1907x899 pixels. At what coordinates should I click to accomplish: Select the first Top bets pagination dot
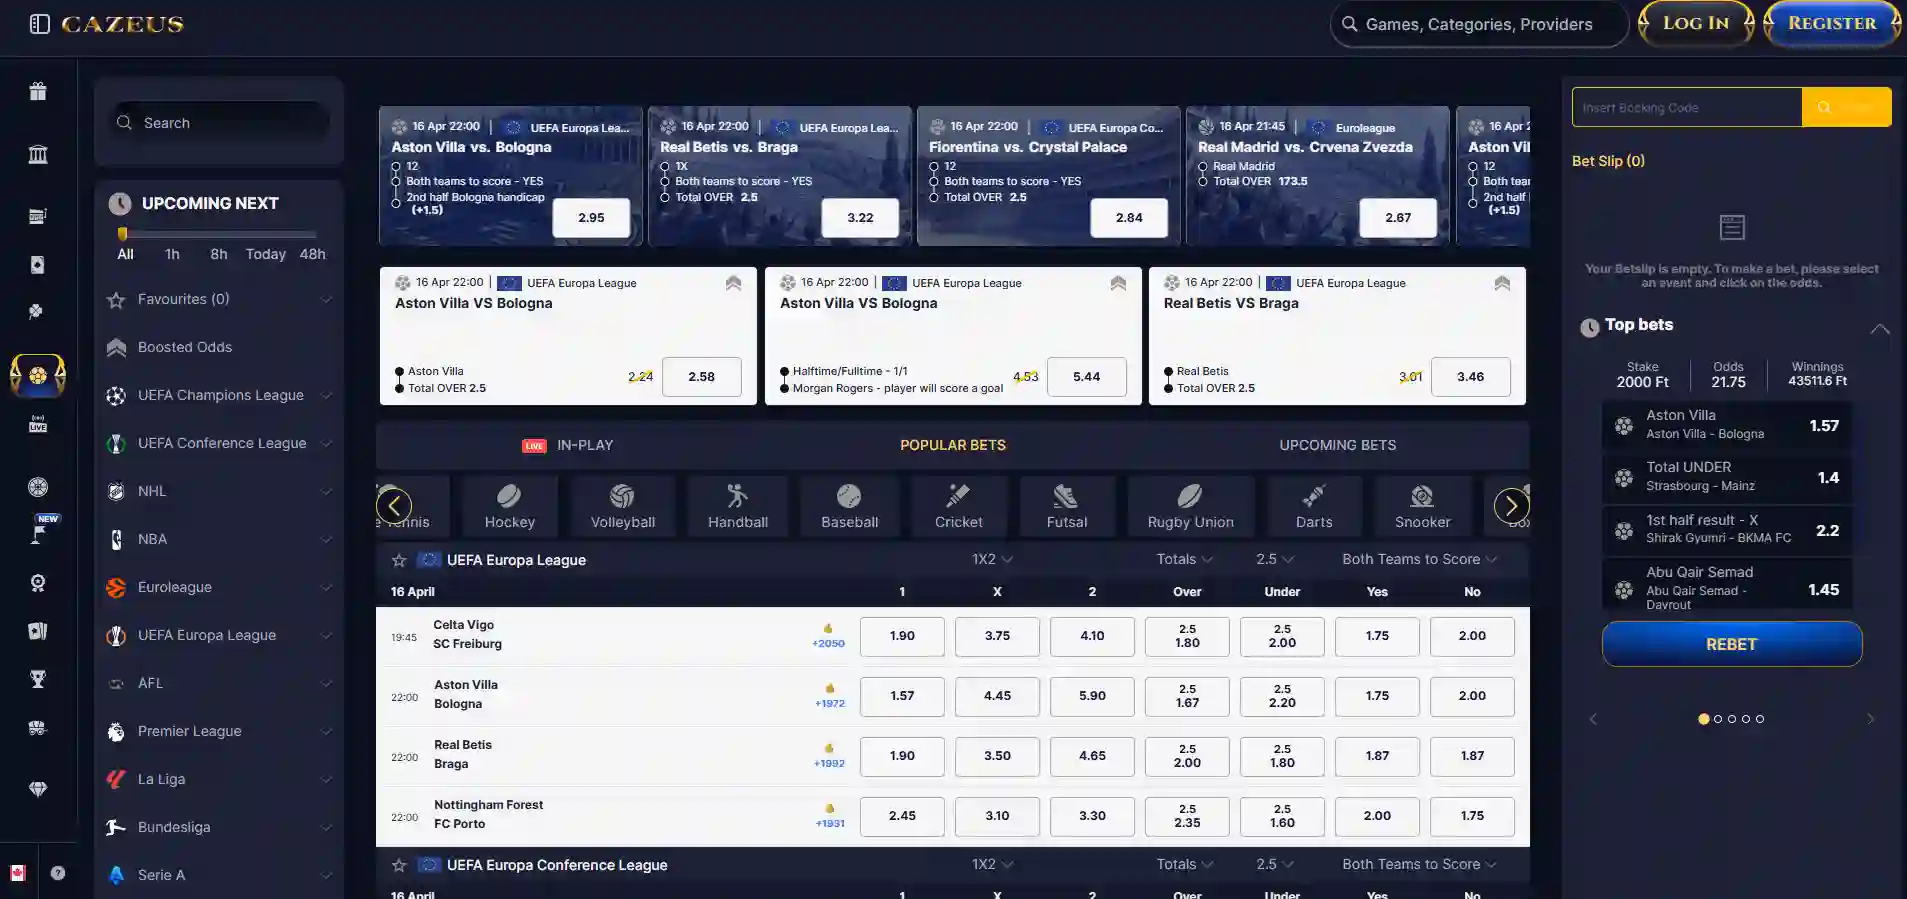point(1704,719)
